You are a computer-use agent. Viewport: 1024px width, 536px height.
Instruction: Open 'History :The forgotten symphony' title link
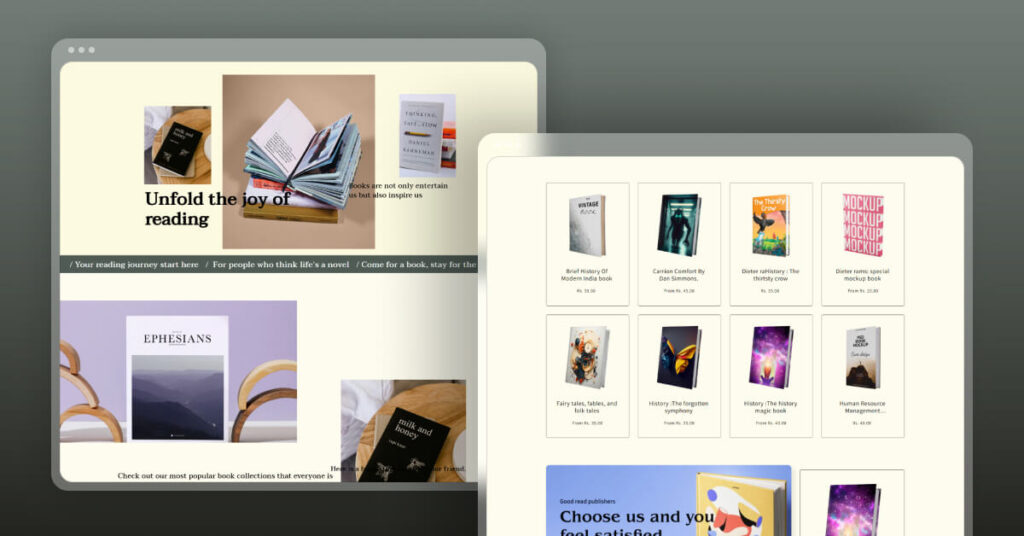point(679,406)
